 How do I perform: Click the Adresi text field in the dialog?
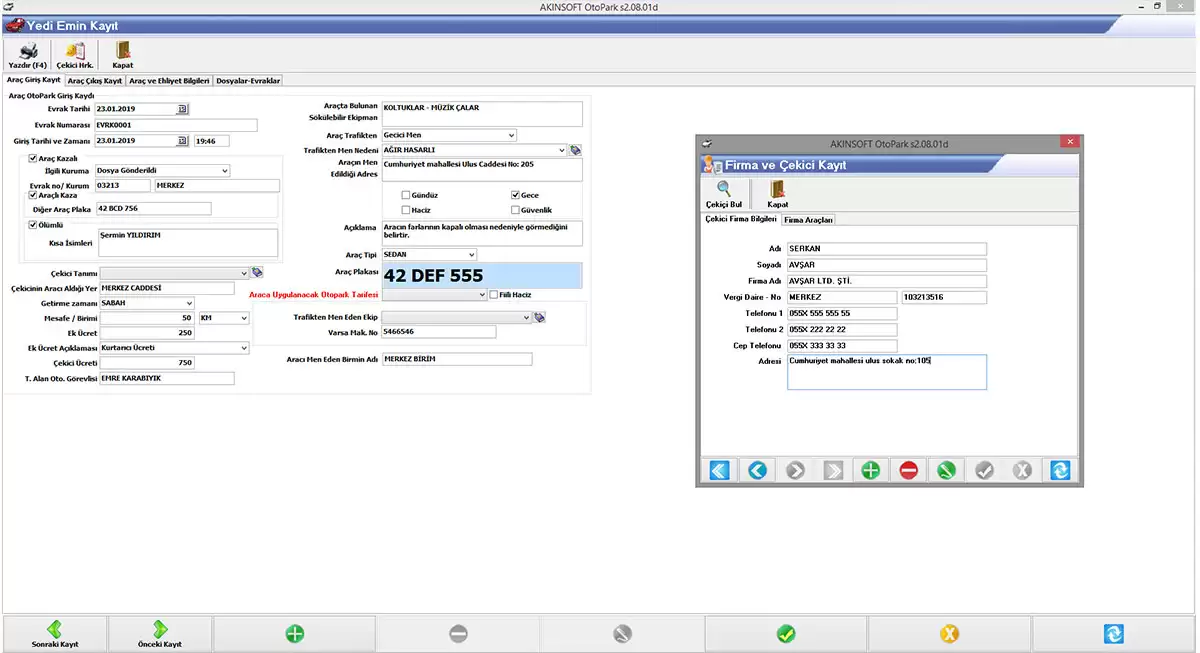tap(886, 372)
